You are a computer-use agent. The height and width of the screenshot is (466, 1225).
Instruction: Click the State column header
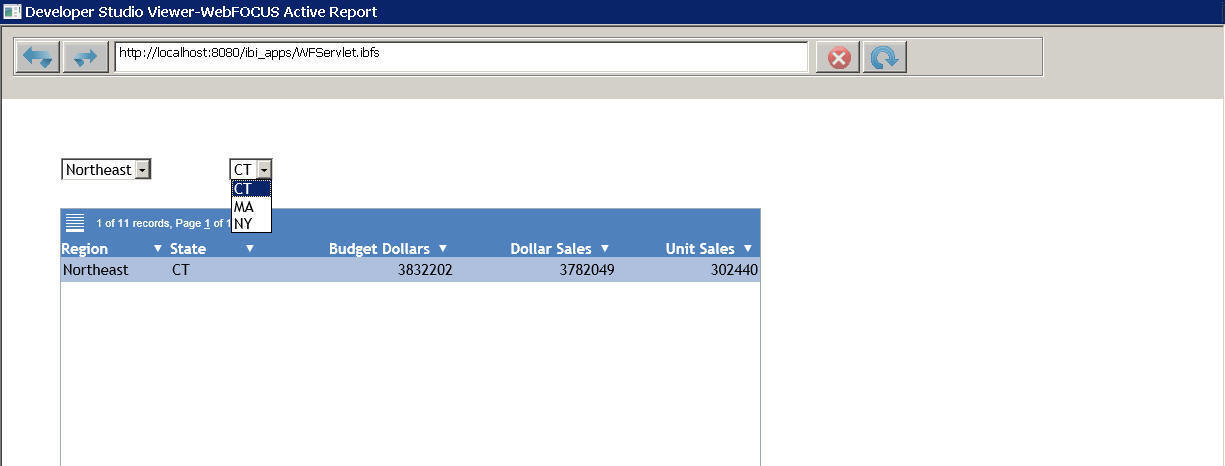tap(188, 249)
